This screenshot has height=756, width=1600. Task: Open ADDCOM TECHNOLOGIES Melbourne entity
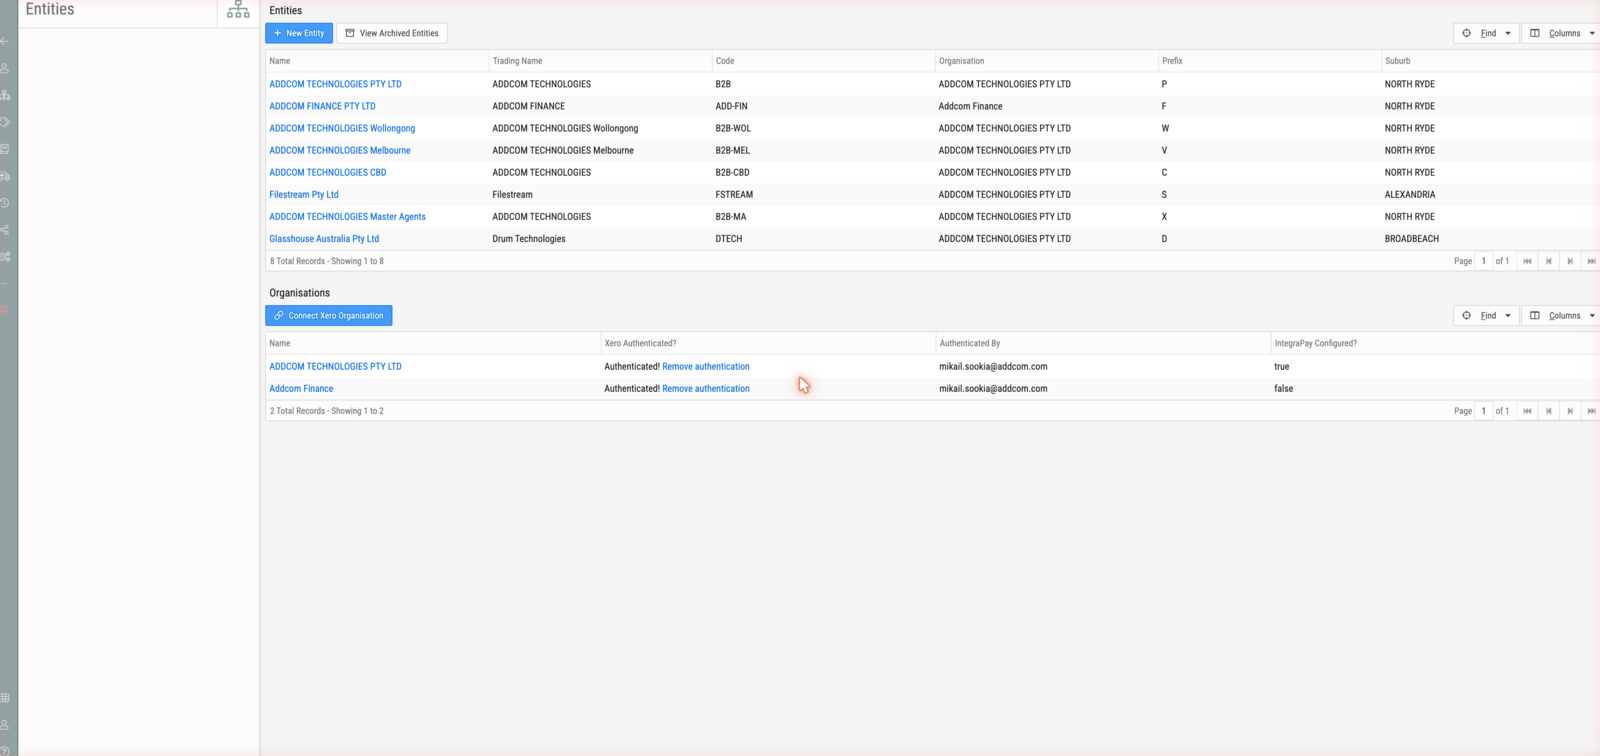pyautogui.click(x=340, y=150)
